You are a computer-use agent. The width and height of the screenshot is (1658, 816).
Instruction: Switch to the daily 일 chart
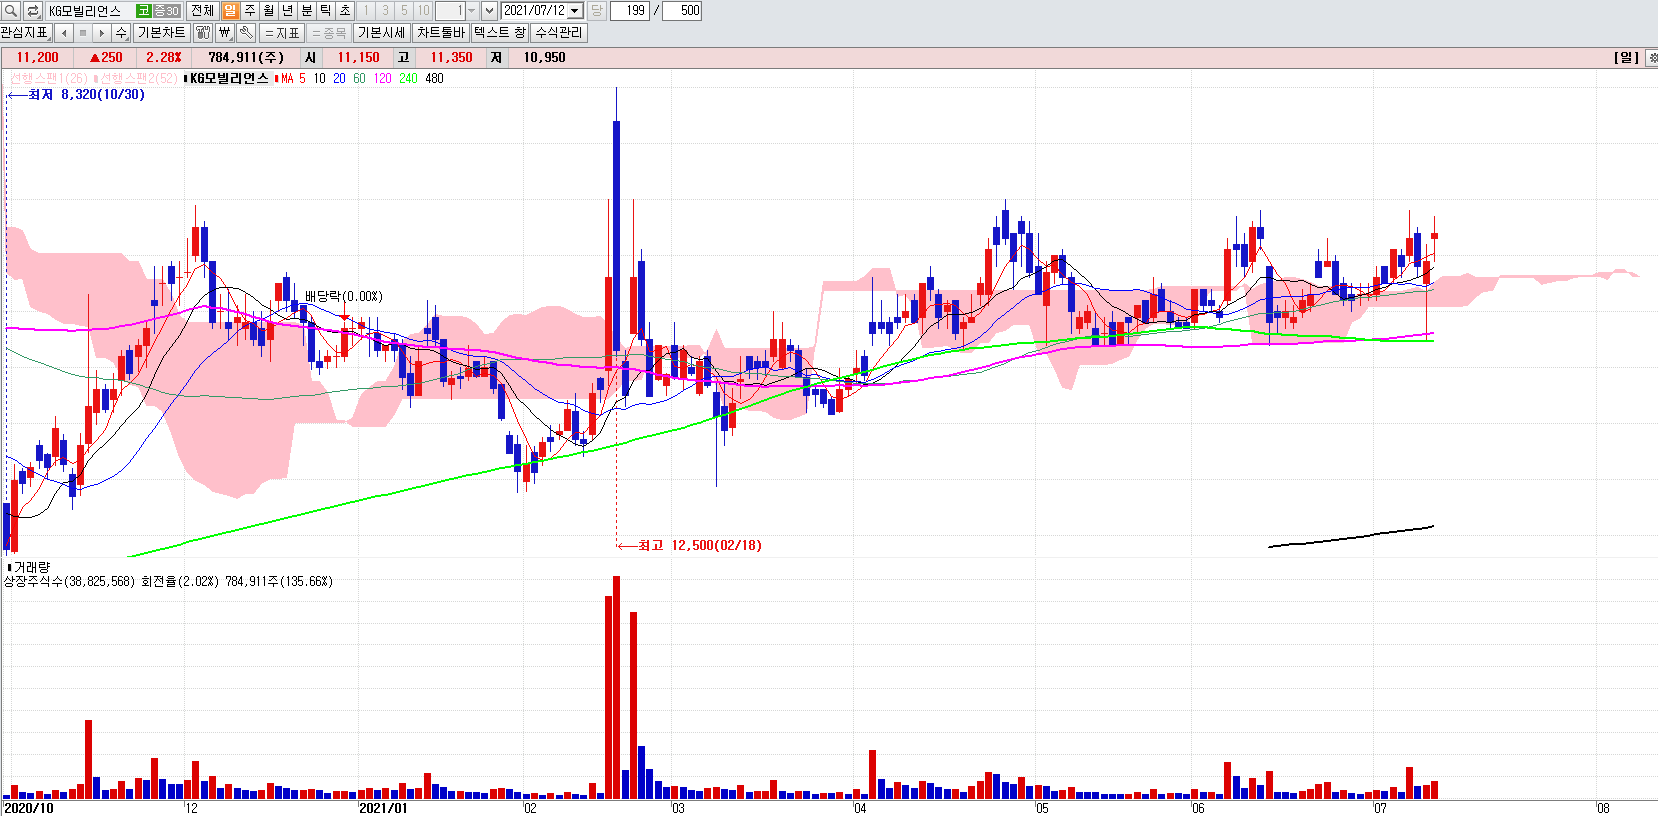tap(230, 10)
